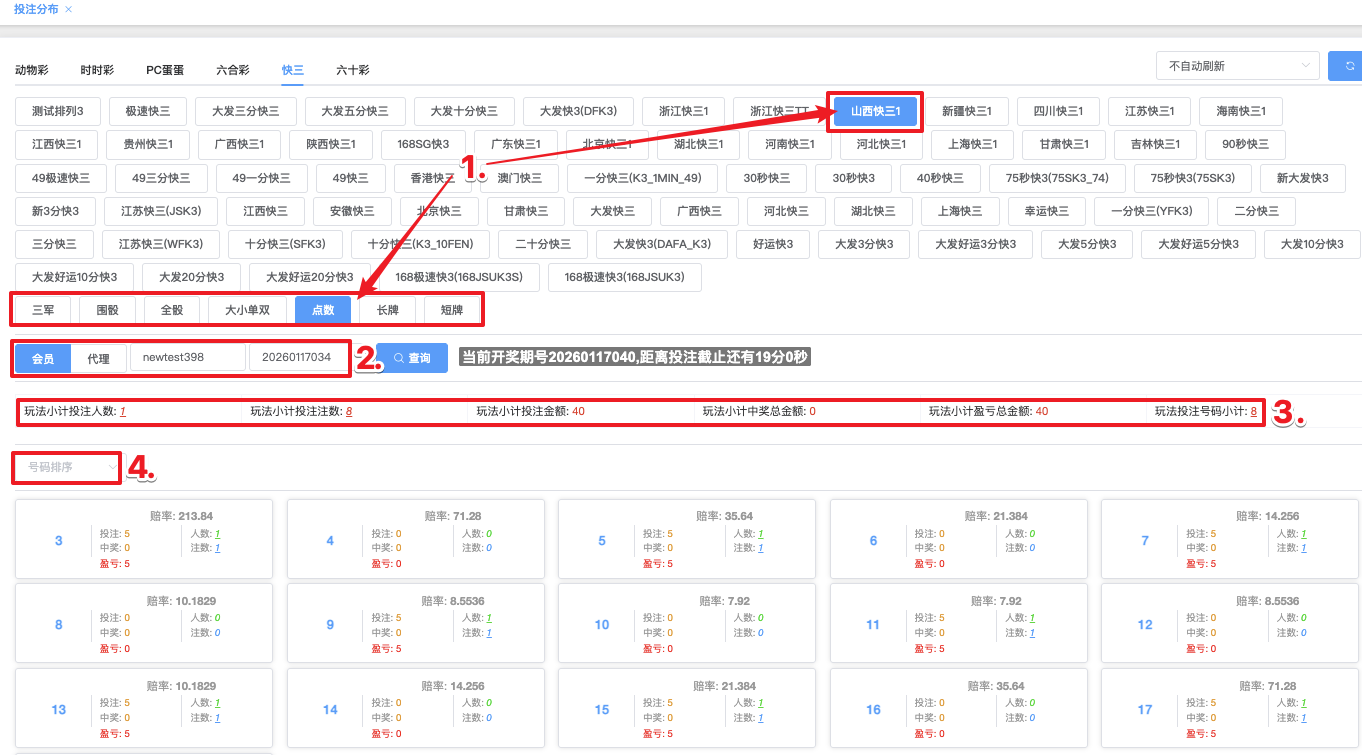Select the 新疆快三1 lottery button
This screenshot has height=755, width=1362.
point(966,111)
